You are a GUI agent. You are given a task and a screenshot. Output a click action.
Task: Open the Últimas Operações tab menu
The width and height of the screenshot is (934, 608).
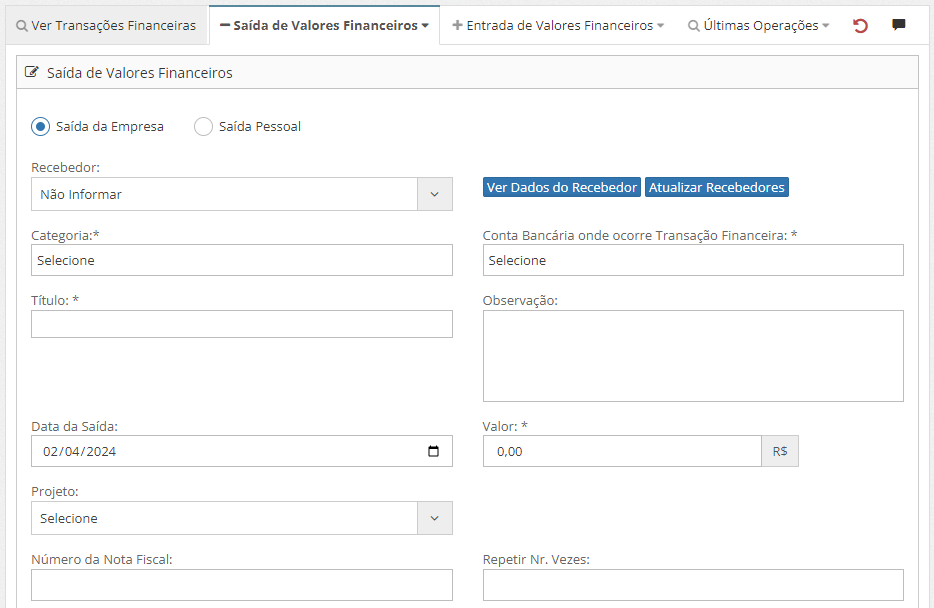(x=758, y=25)
